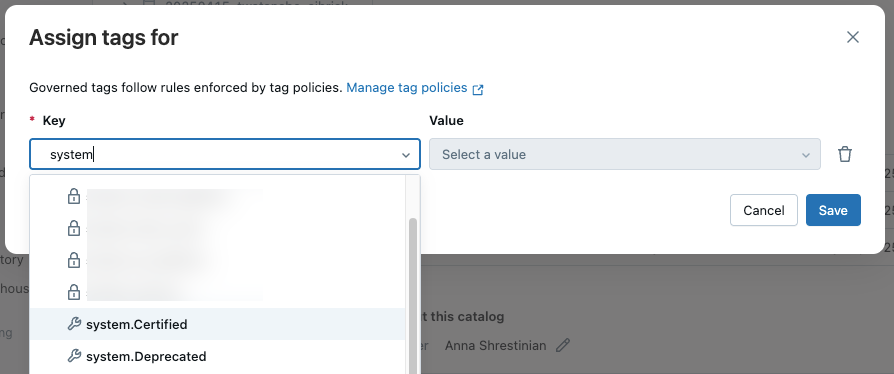Open the Select a value dropdown
Viewport: 894px width, 374px height.
(624, 154)
